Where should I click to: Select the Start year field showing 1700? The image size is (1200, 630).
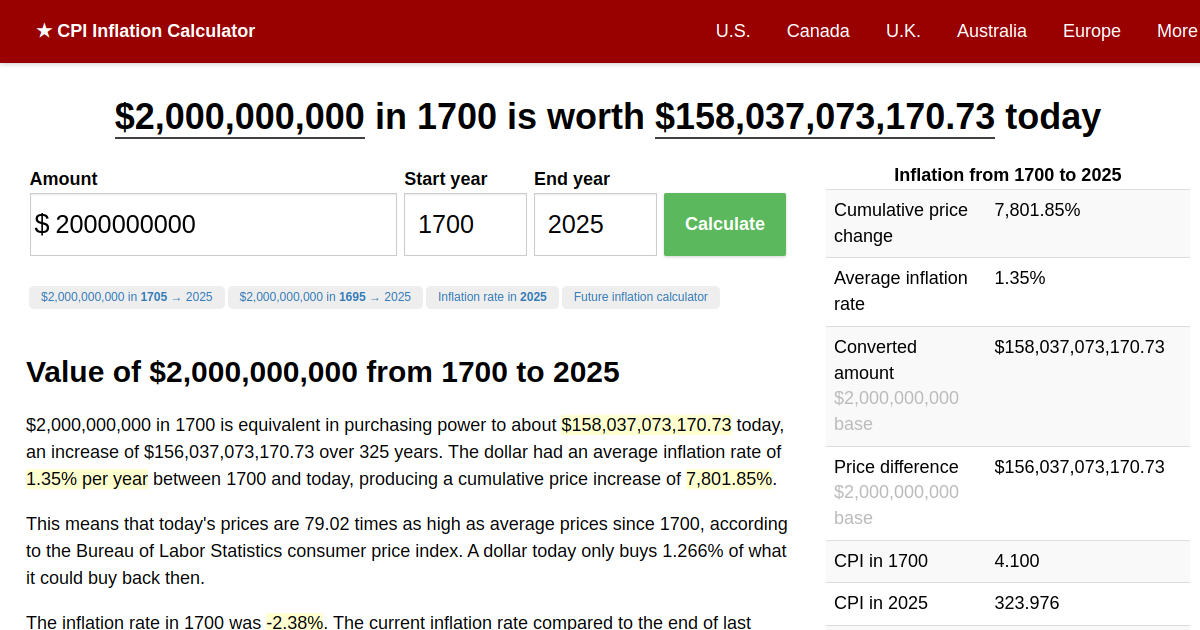pos(465,224)
